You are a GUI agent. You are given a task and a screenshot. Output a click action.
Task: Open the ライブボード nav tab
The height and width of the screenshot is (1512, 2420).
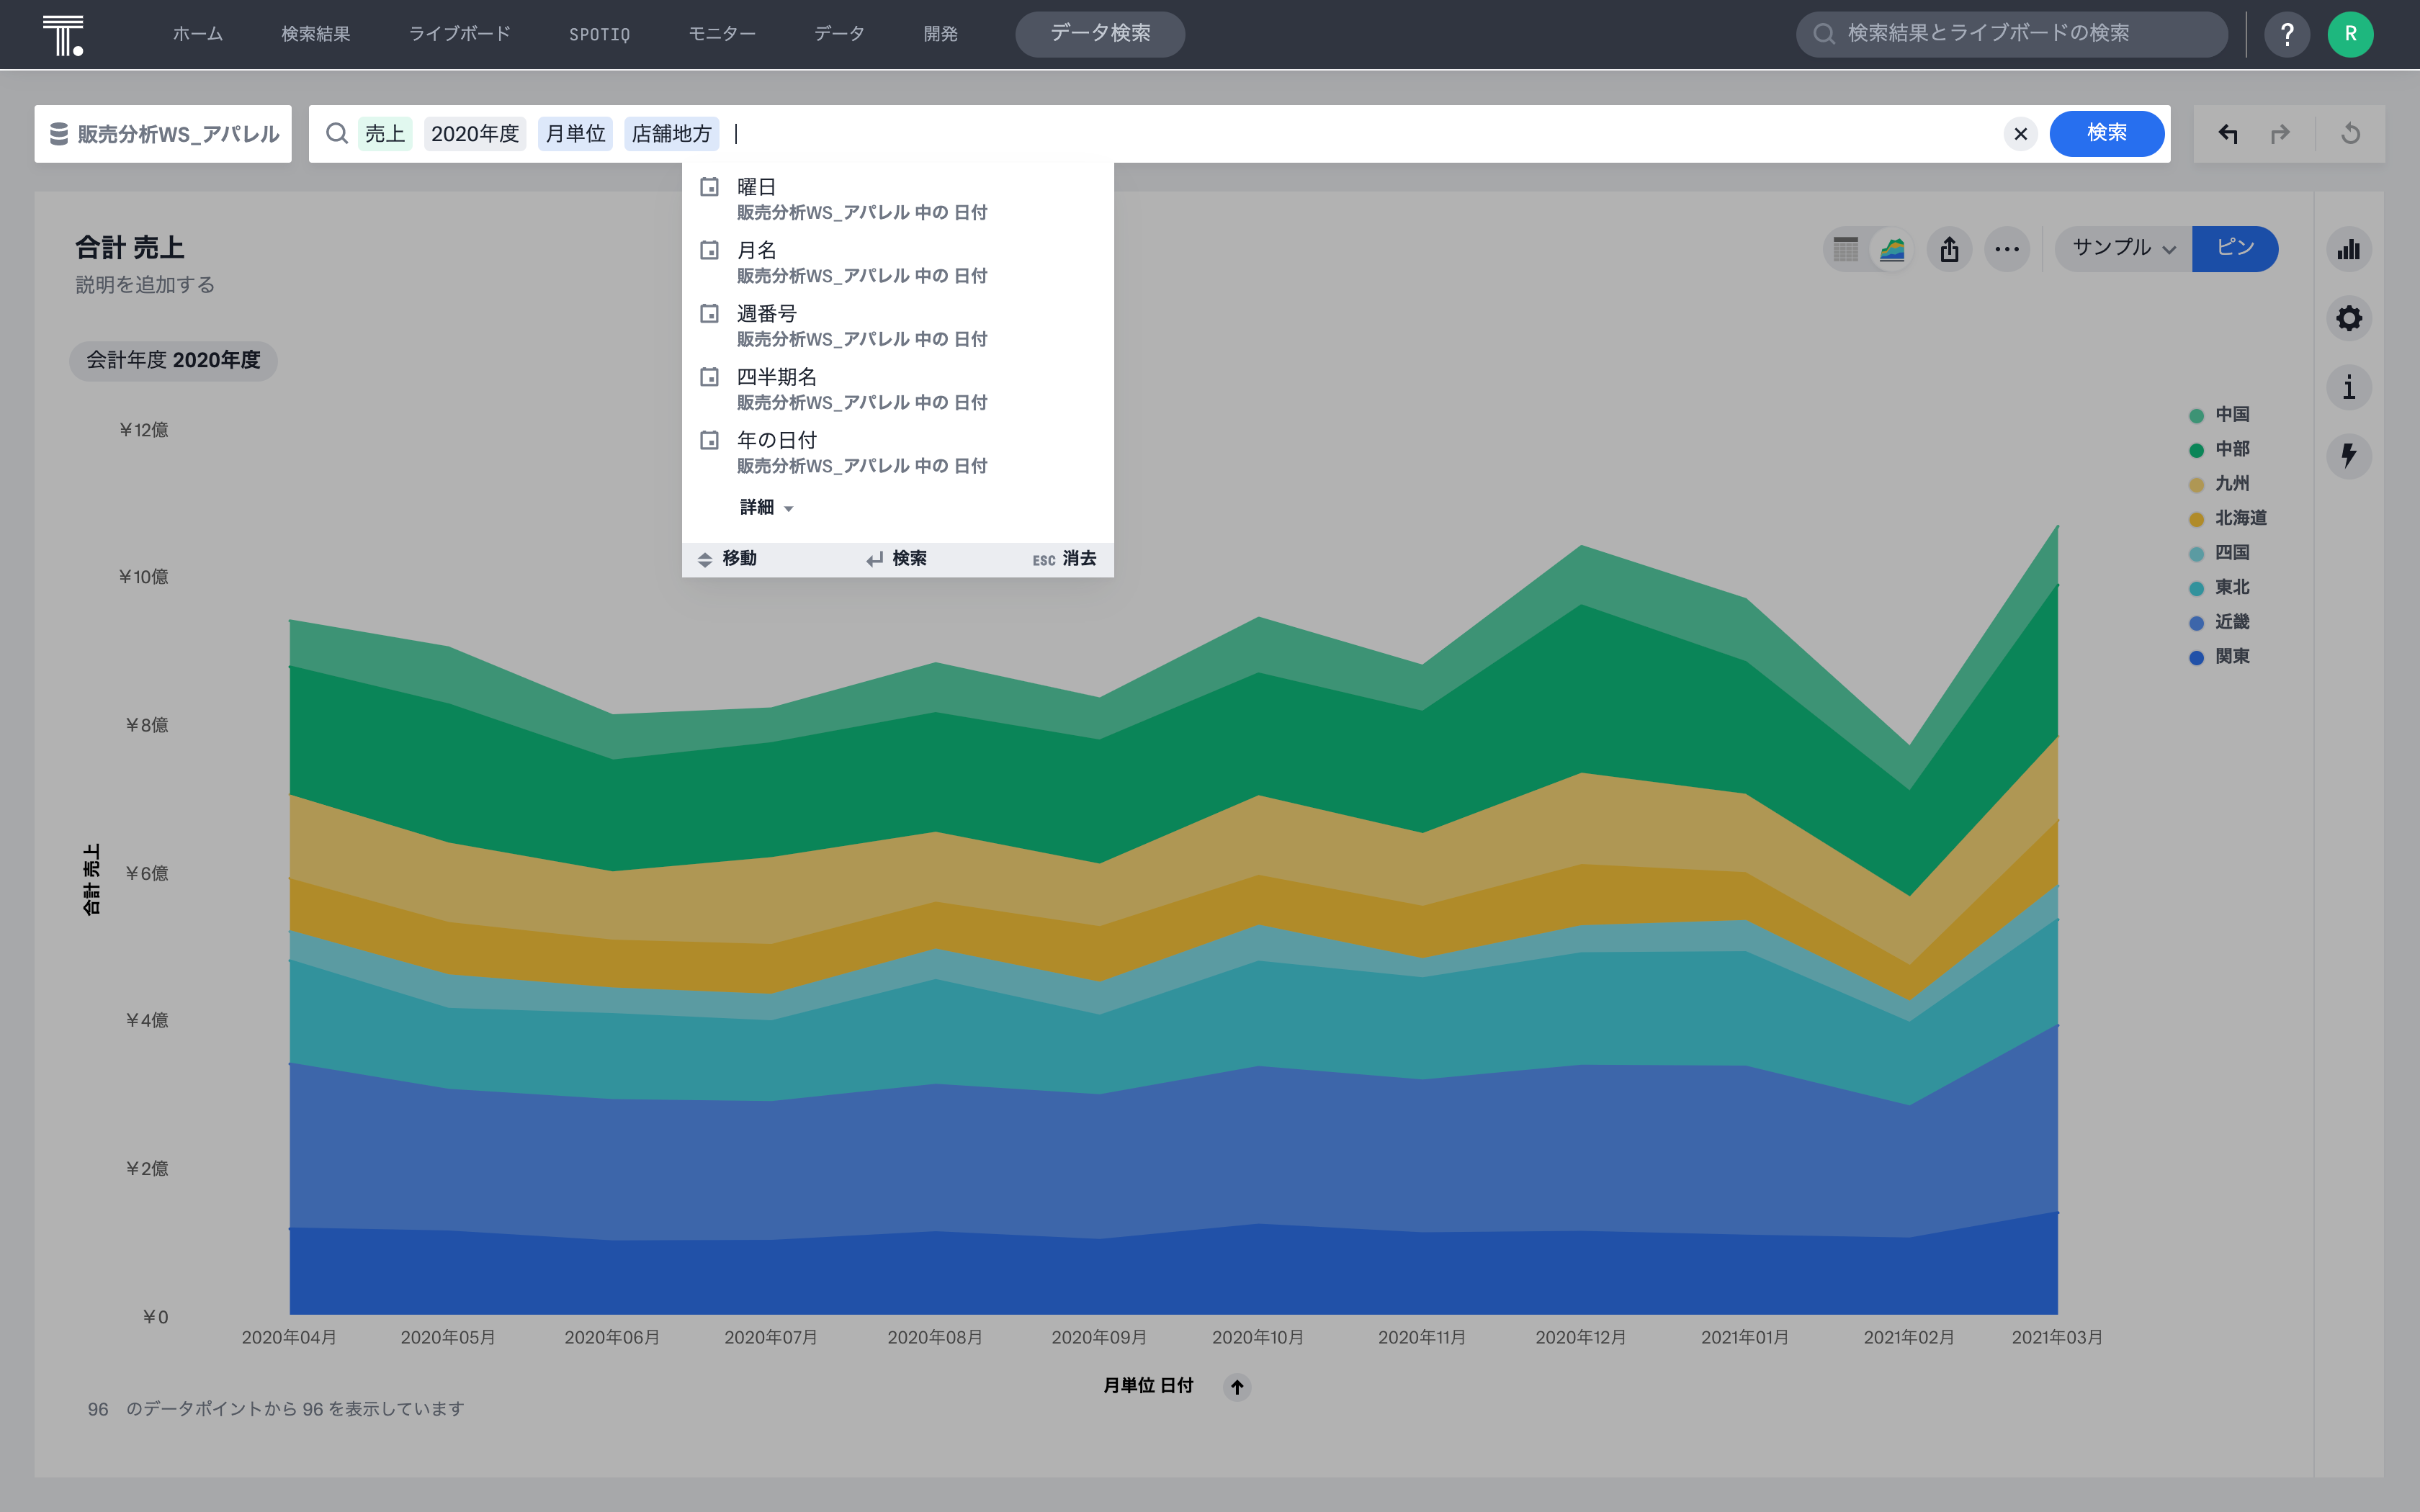[x=459, y=34]
